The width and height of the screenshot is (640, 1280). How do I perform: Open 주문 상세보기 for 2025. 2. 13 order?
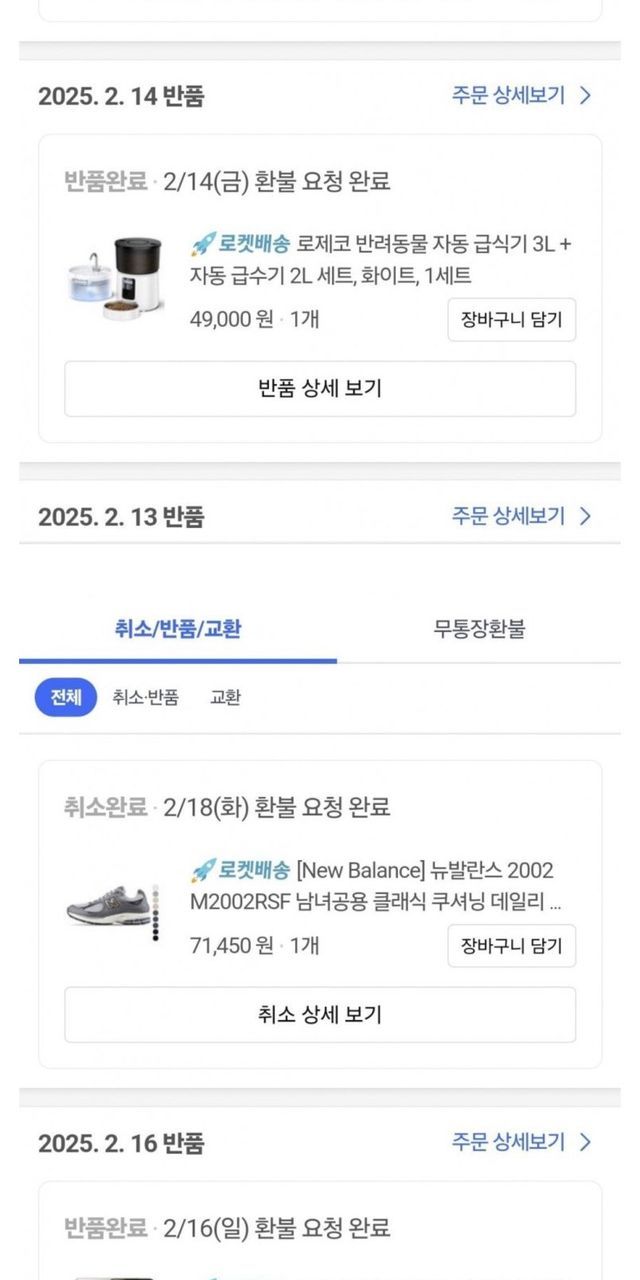521,516
